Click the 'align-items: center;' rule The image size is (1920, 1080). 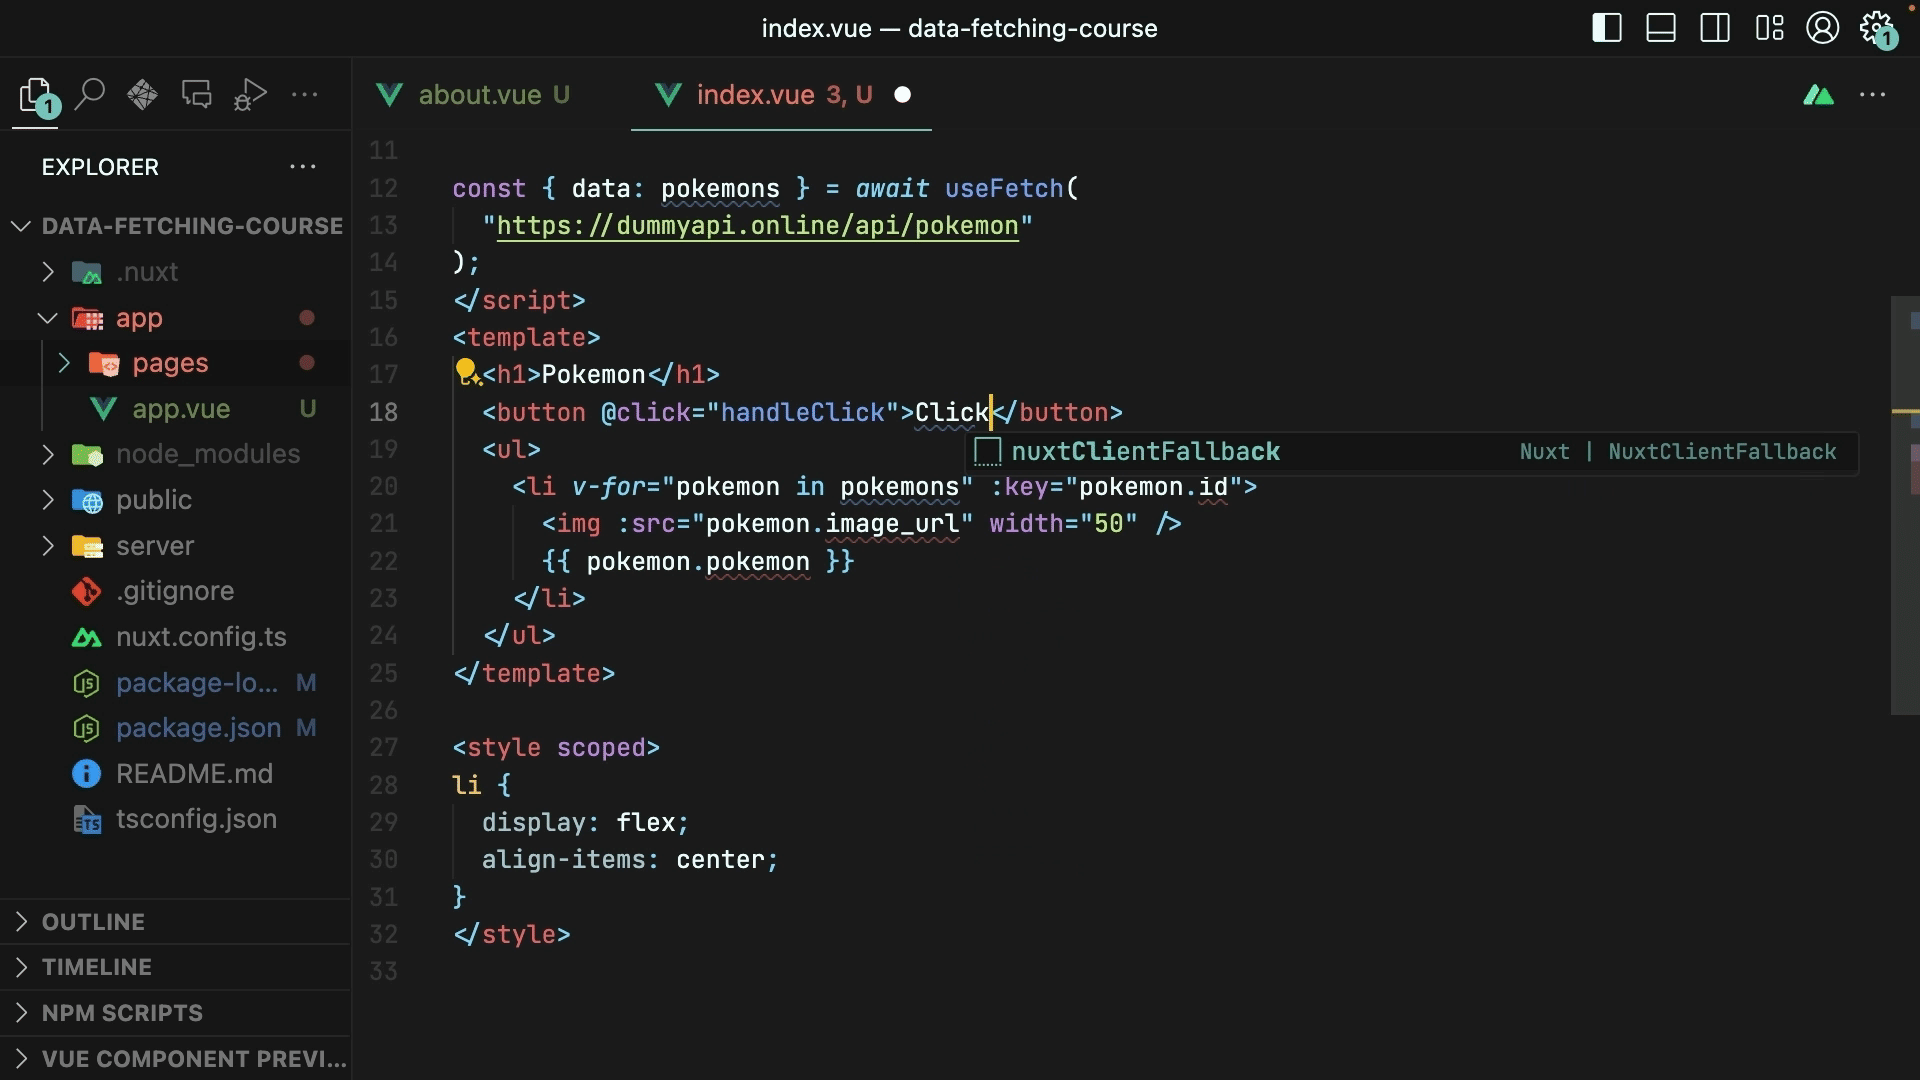pos(630,860)
